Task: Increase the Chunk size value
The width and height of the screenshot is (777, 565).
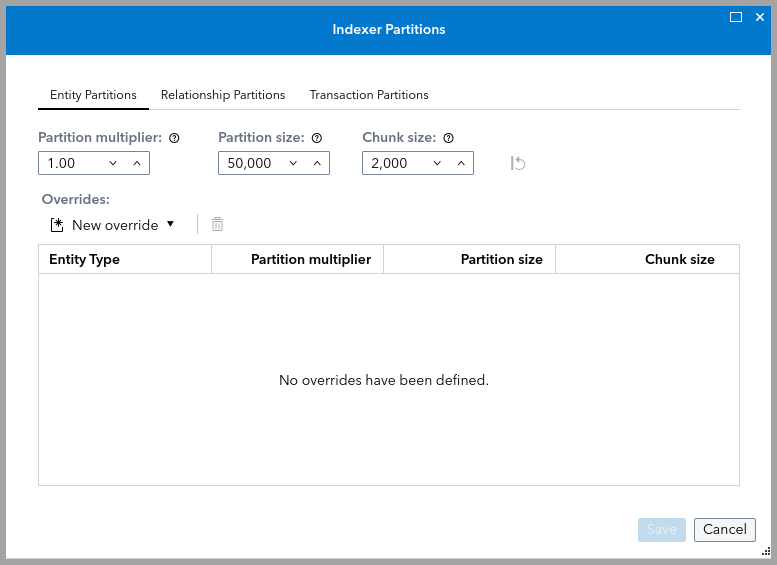Action: pyautogui.click(x=461, y=163)
